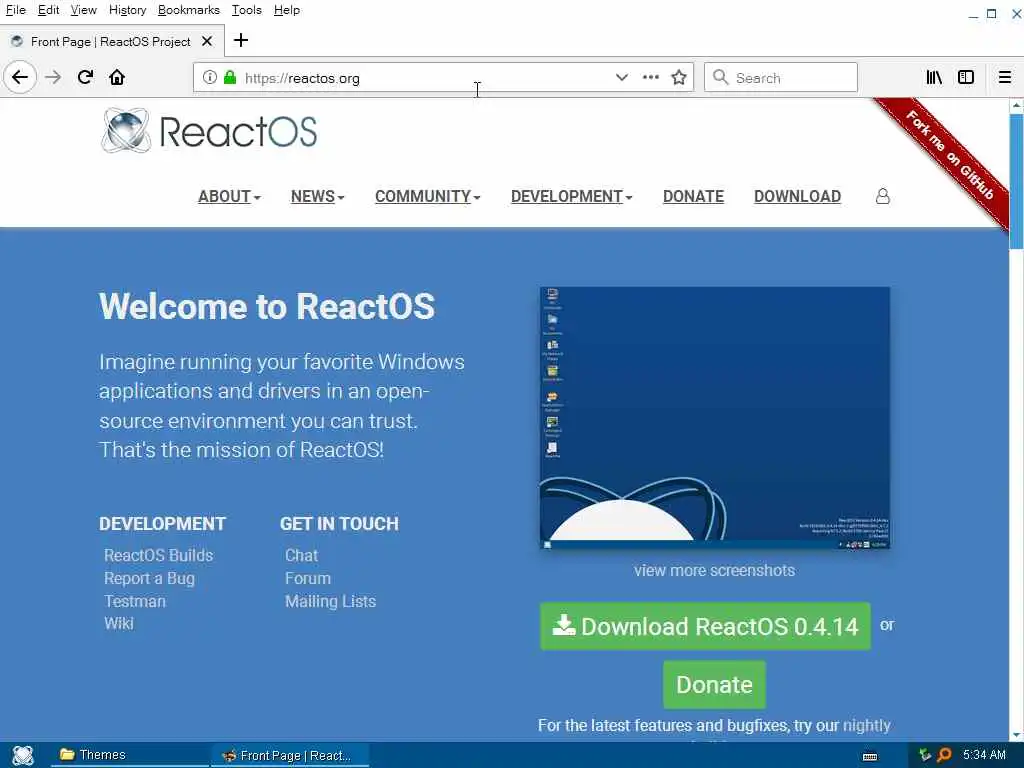Click the green network tray icon
This screenshot has width=1024, height=768.
pyautogui.click(x=925, y=756)
